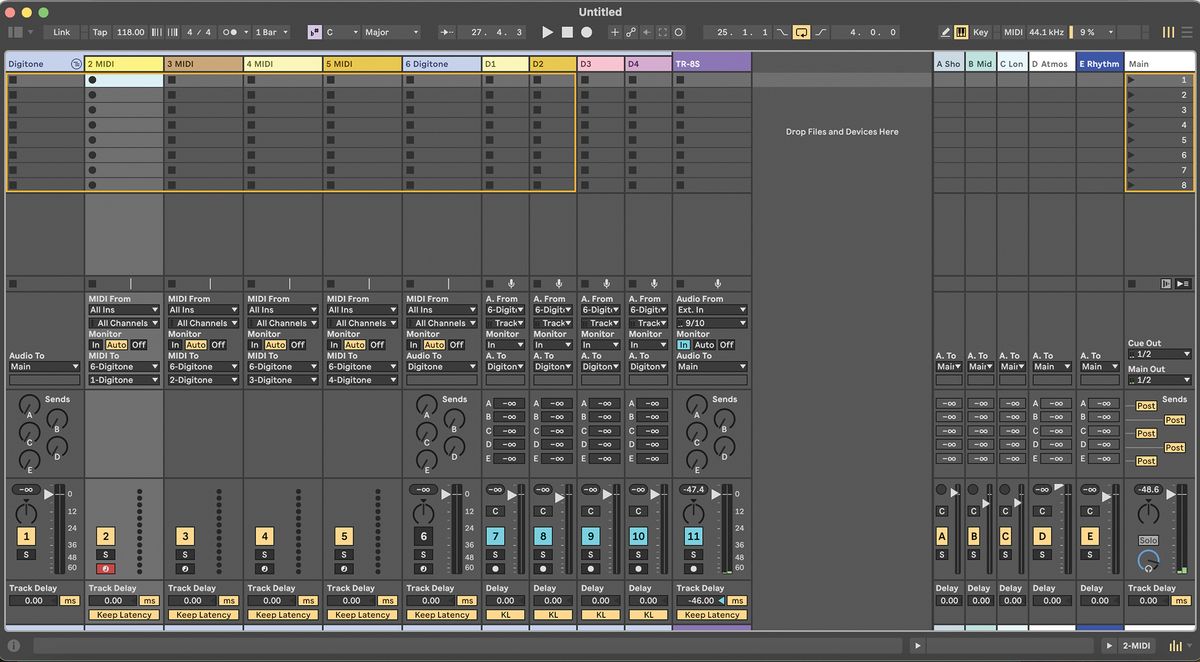Screen dimensions: 1200x662
Task: Open the 1 Bar quantization dropdown
Action: pos(270,32)
